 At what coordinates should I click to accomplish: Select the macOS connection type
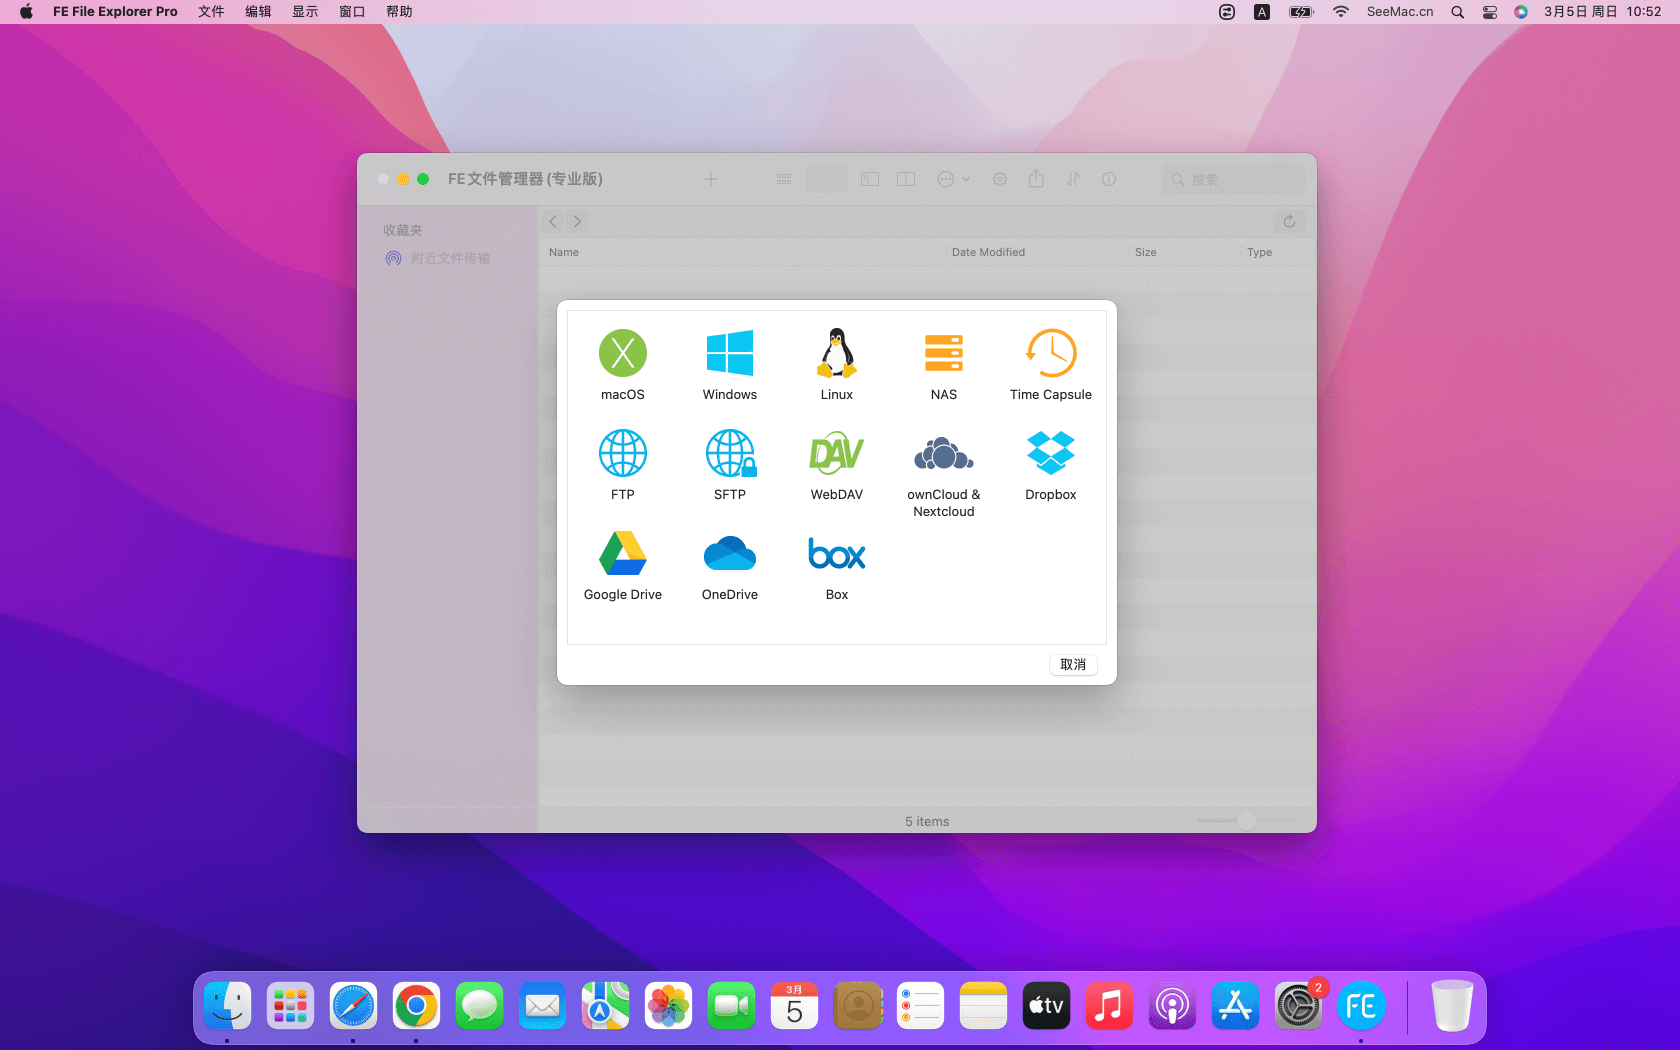point(622,354)
